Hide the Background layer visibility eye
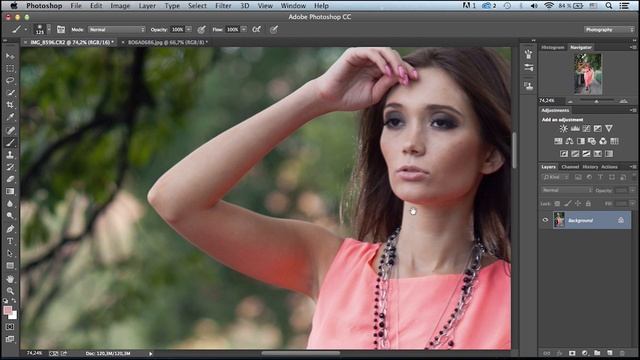The image size is (640, 360). tap(545, 220)
